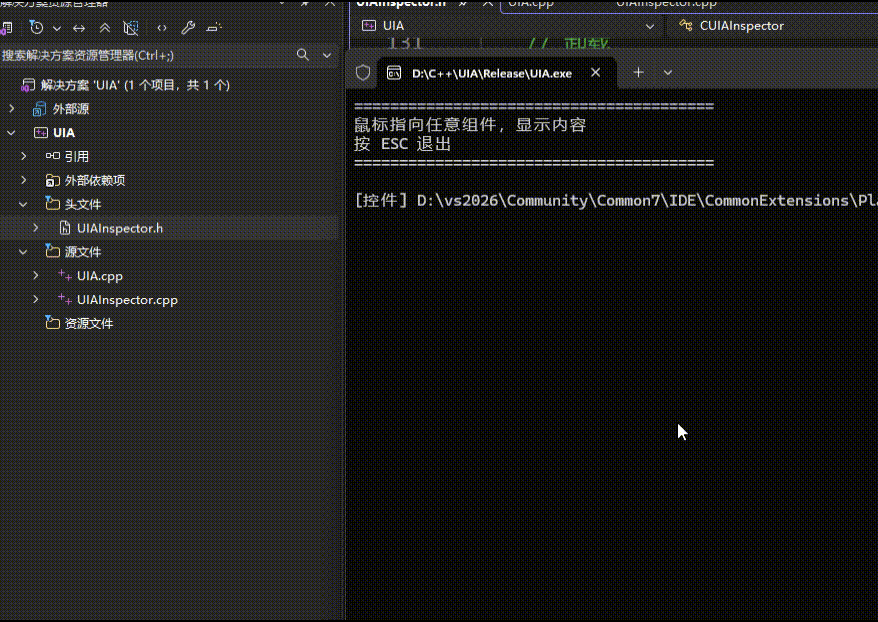Switch to the UIAInspector.cpp editor tab
Image resolution: width=878 pixels, height=622 pixels.
(666, 4)
